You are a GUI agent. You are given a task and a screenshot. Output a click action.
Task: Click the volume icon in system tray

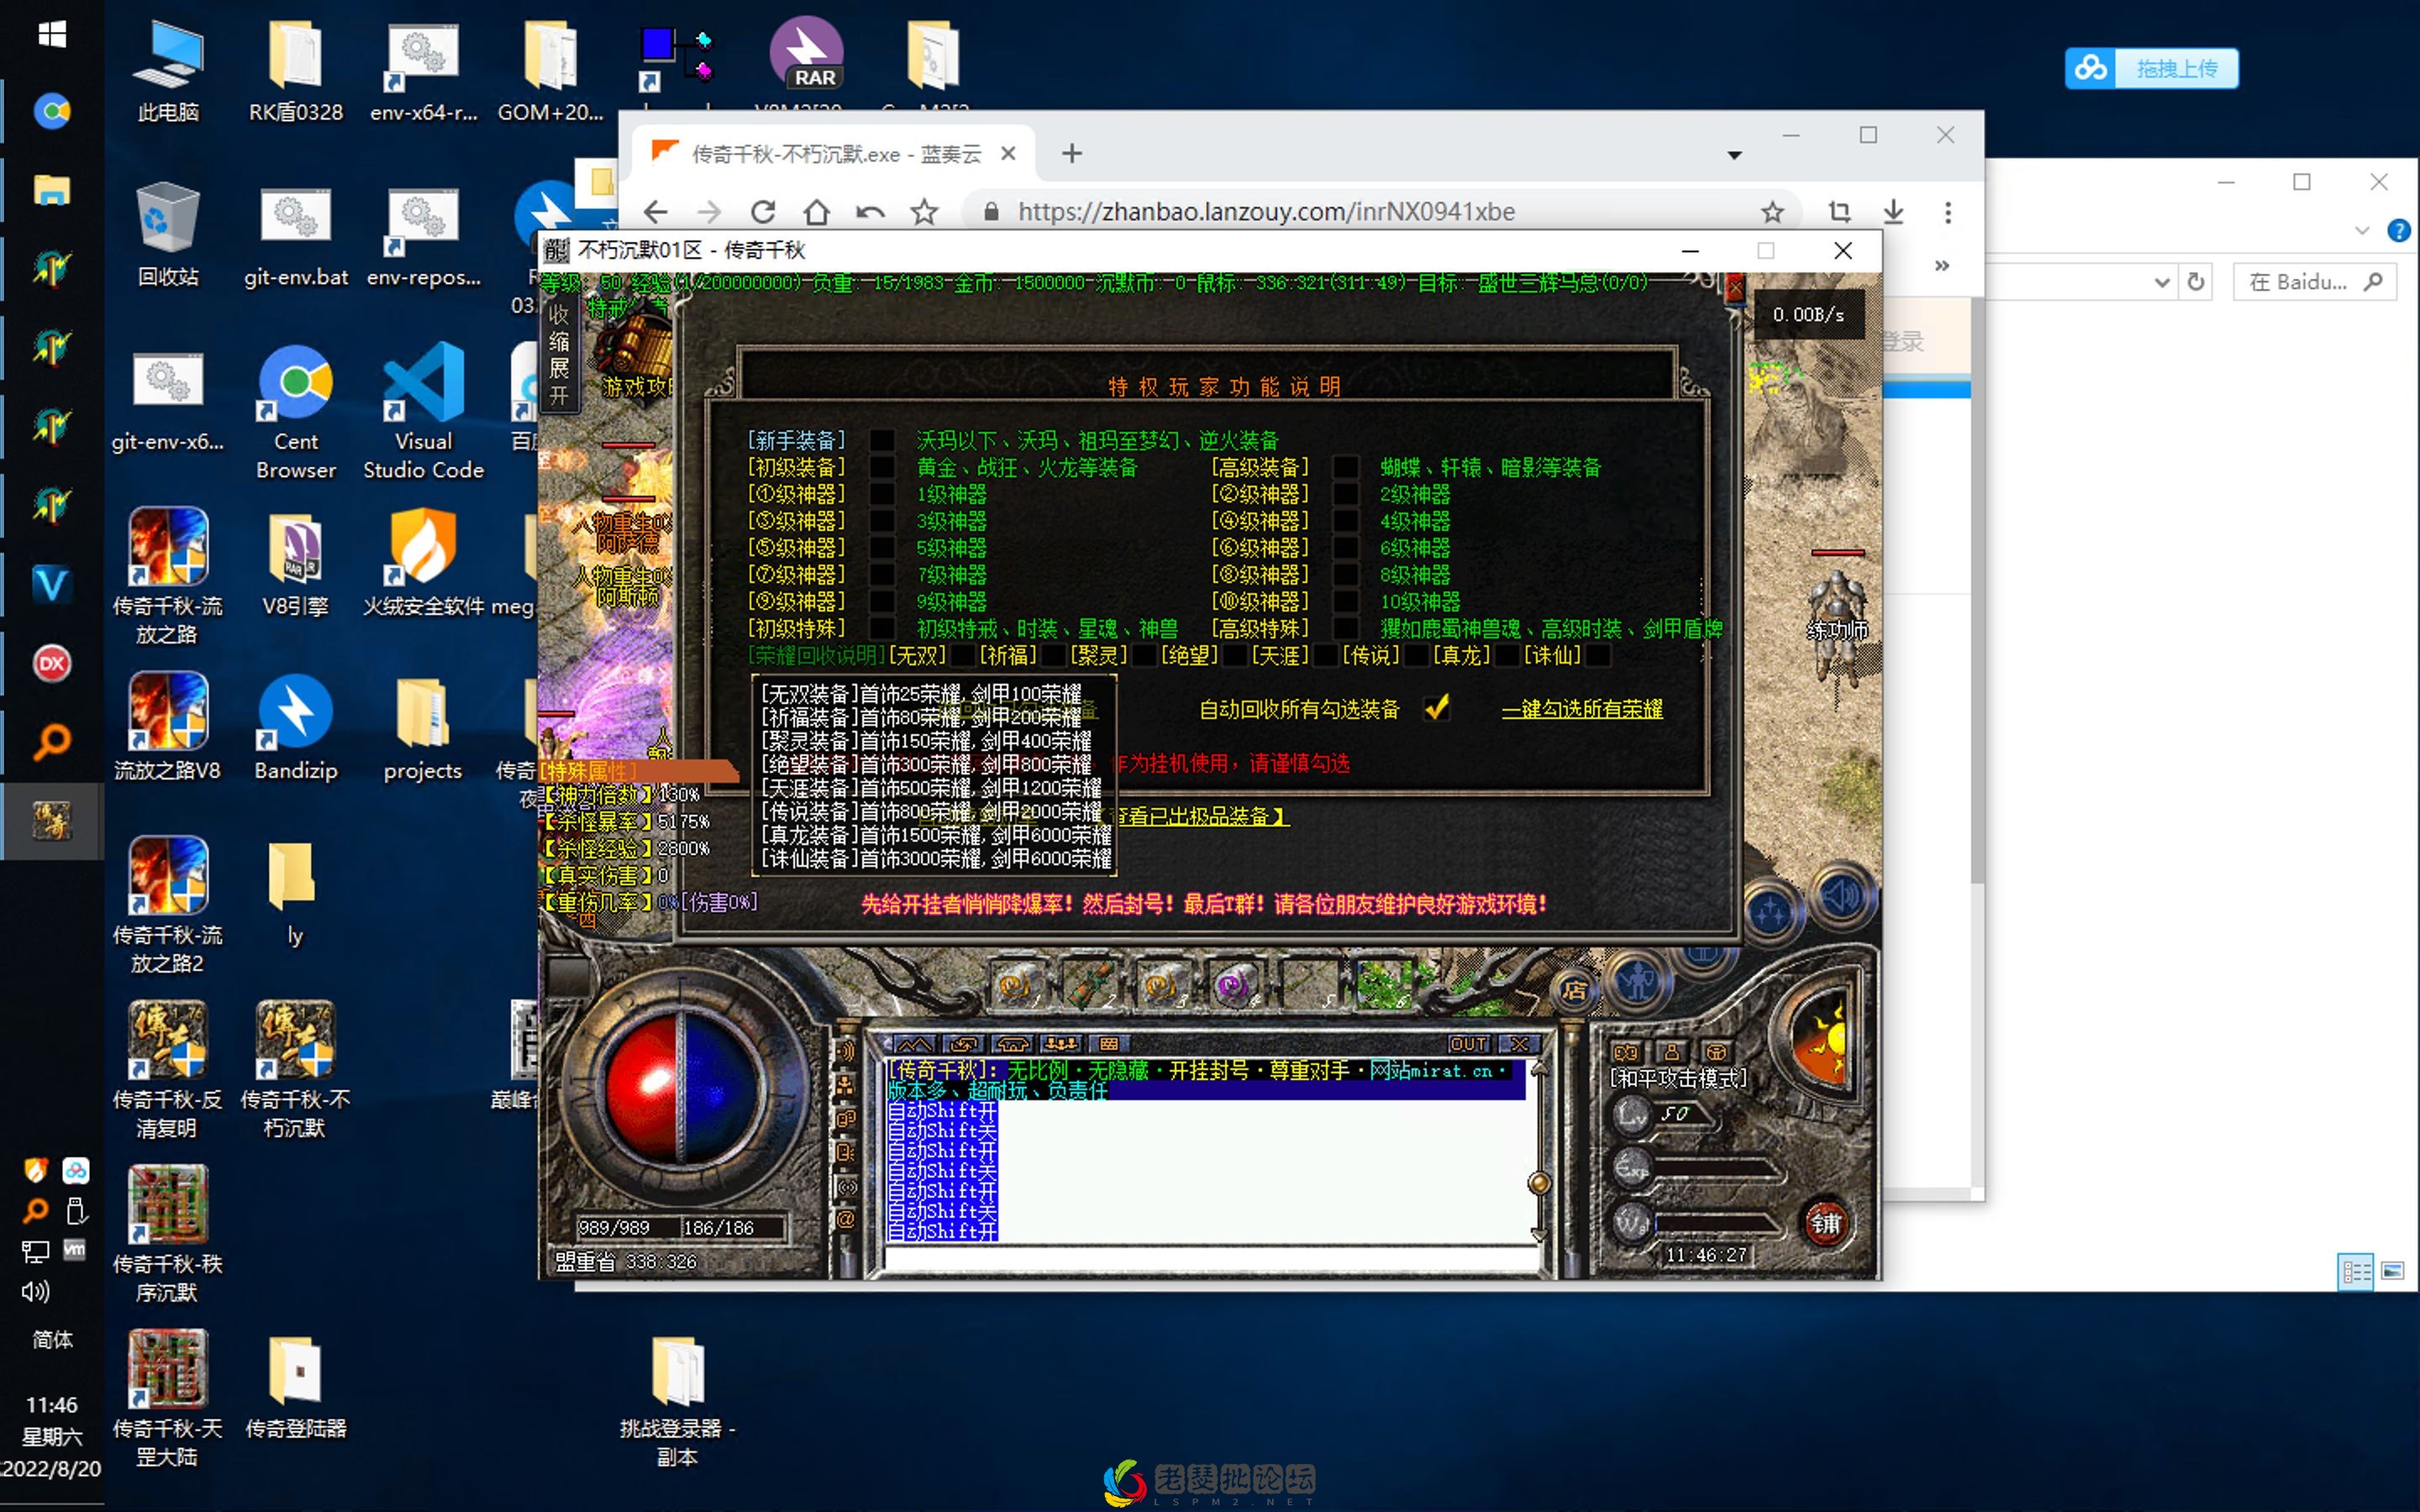point(35,1291)
